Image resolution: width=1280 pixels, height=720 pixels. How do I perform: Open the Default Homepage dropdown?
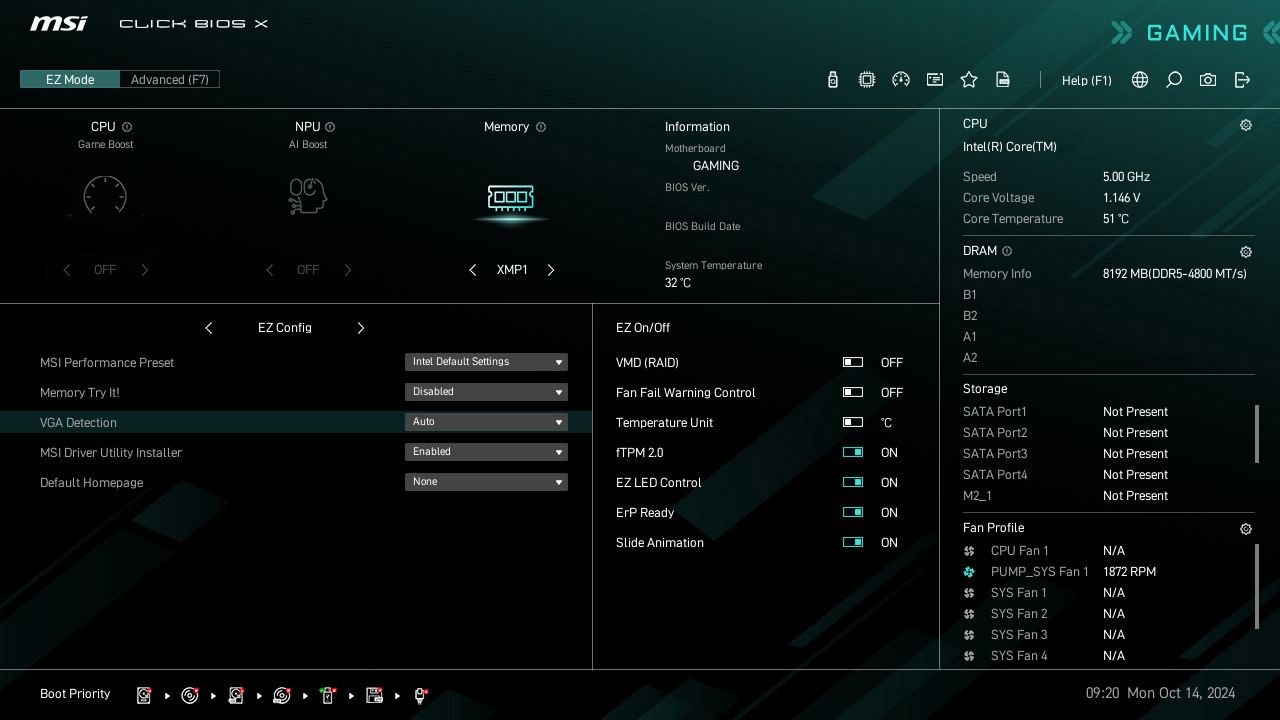point(486,482)
